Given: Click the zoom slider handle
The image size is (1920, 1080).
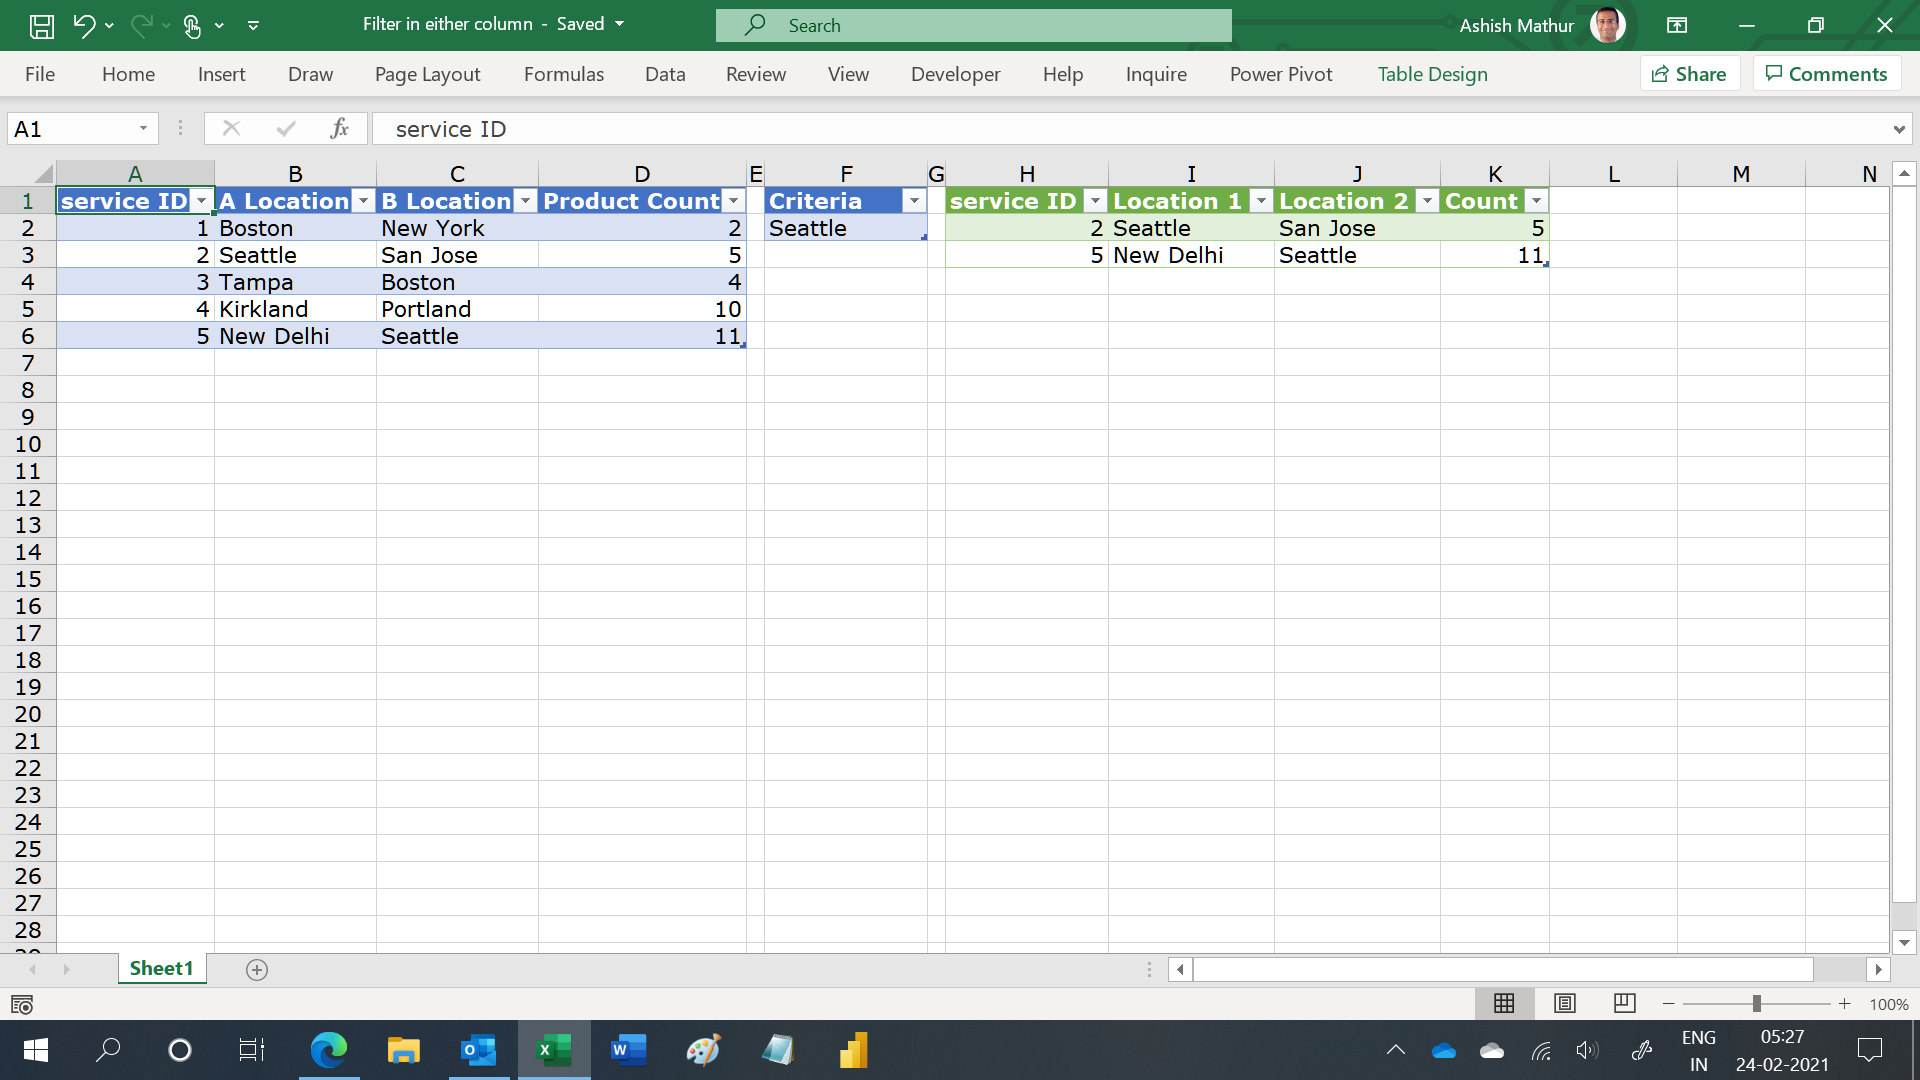Looking at the screenshot, I should click(x=1756, y=1003).
